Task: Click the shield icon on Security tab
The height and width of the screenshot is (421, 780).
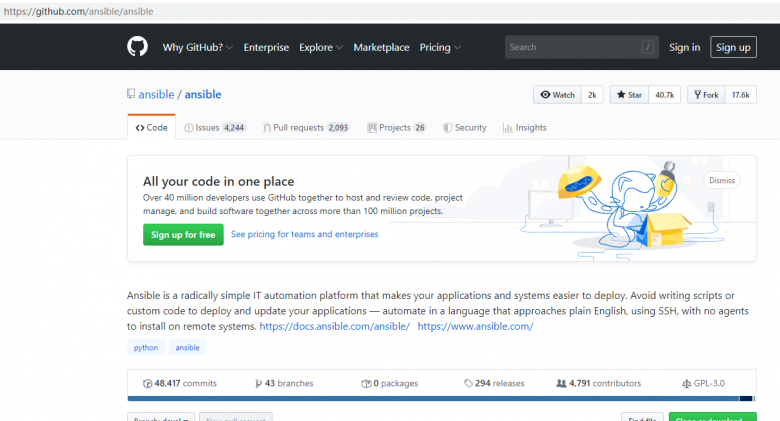Action: [x=447, y=128]
